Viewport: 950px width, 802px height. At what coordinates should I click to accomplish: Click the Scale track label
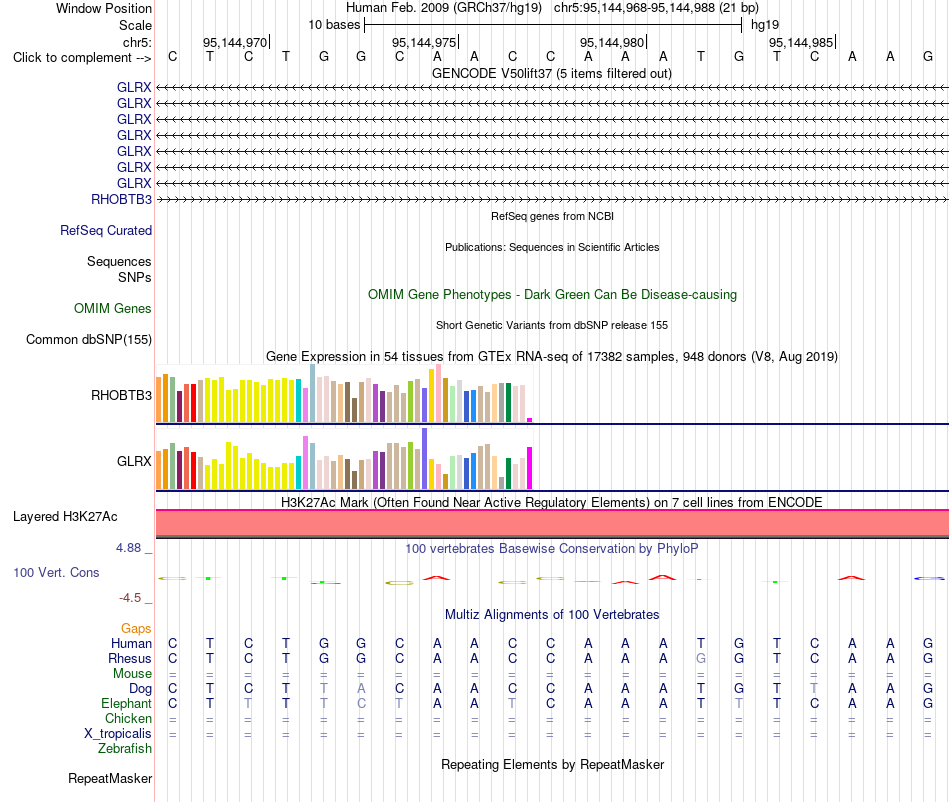[x=135, y=25]
